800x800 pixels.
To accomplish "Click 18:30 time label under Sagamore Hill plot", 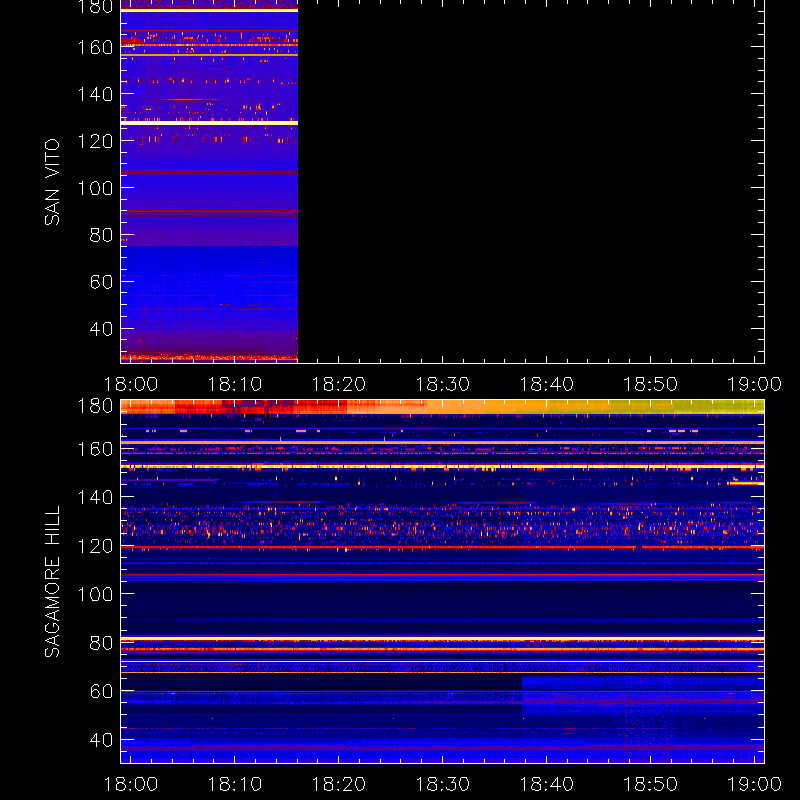I will click(443, 784).
